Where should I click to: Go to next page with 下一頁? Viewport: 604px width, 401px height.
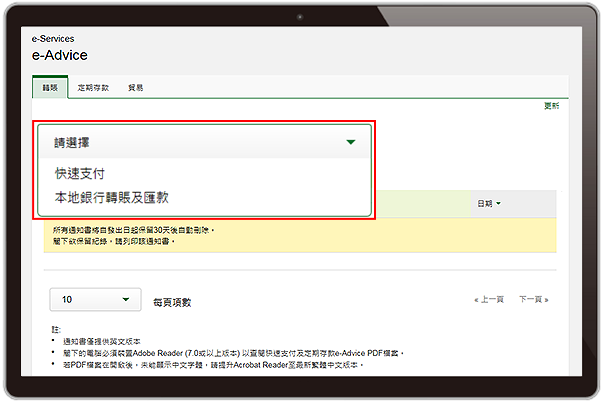click(534, 299)
